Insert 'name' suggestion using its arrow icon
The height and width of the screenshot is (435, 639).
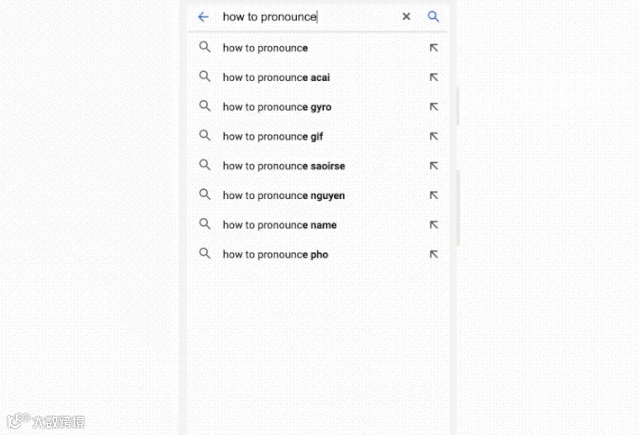tap(433, 225)
